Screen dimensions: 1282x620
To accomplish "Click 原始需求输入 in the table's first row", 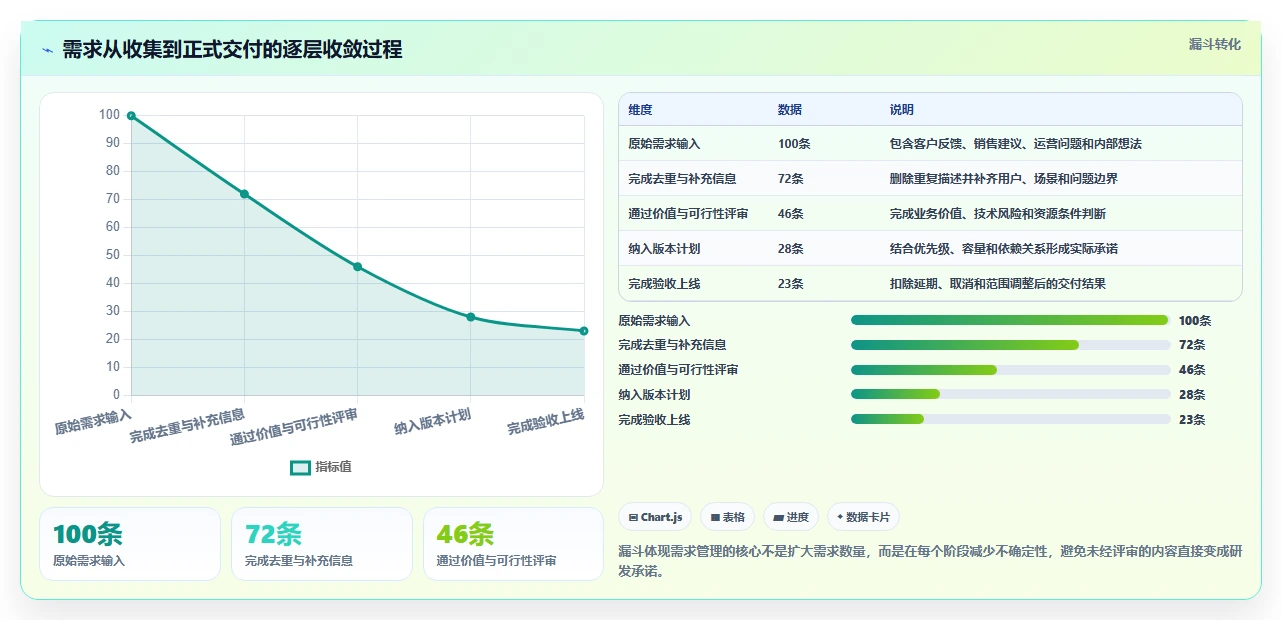I will pos(664,144).
